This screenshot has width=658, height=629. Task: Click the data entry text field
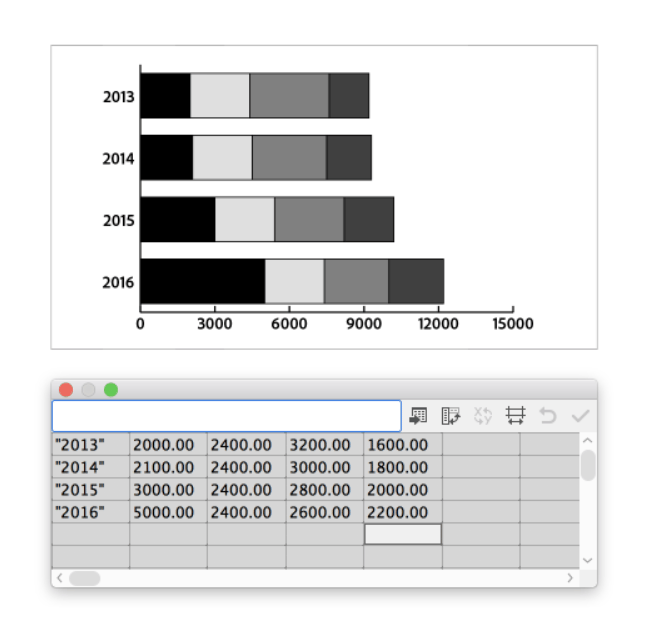click(226, 415)
